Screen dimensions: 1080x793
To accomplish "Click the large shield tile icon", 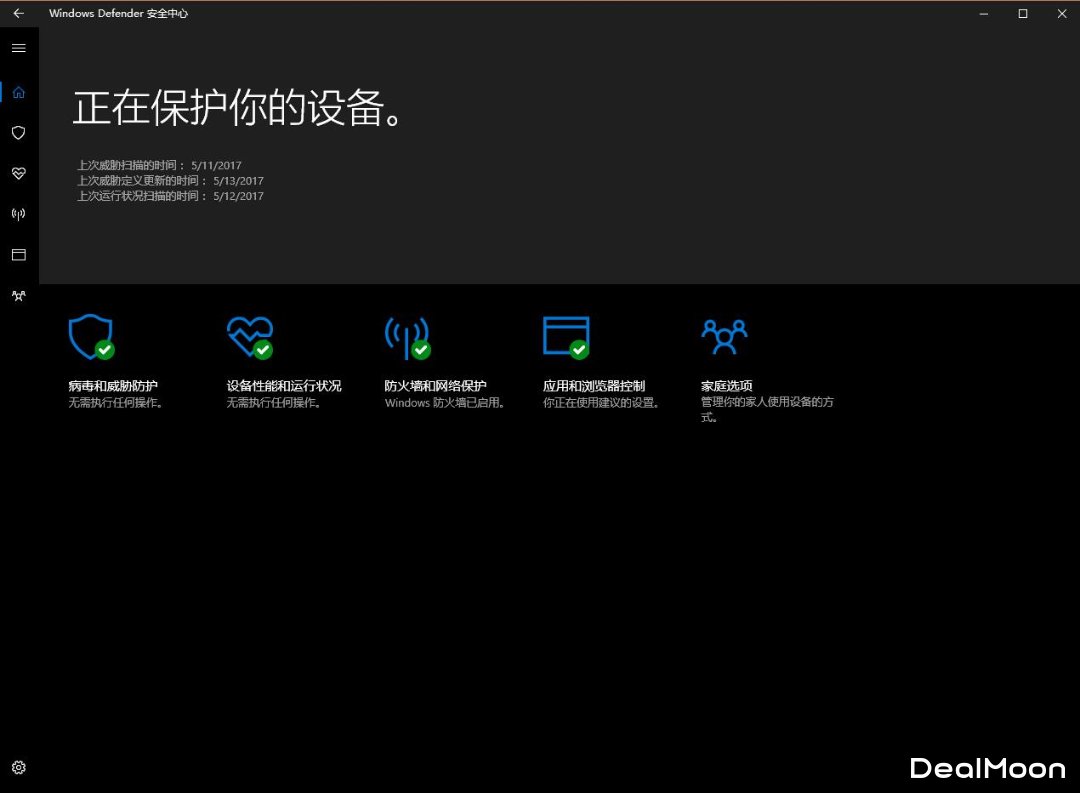I will [90, 337].
